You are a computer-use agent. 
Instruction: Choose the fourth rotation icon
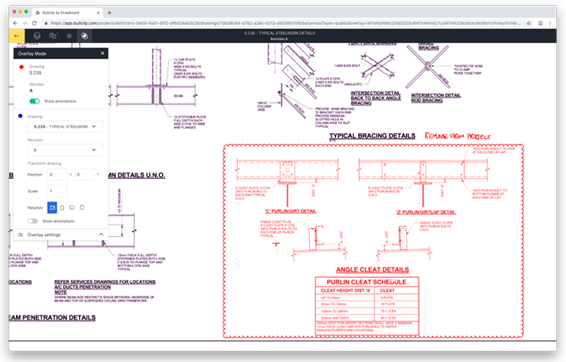pyautogui.click(x=82, y=208)
